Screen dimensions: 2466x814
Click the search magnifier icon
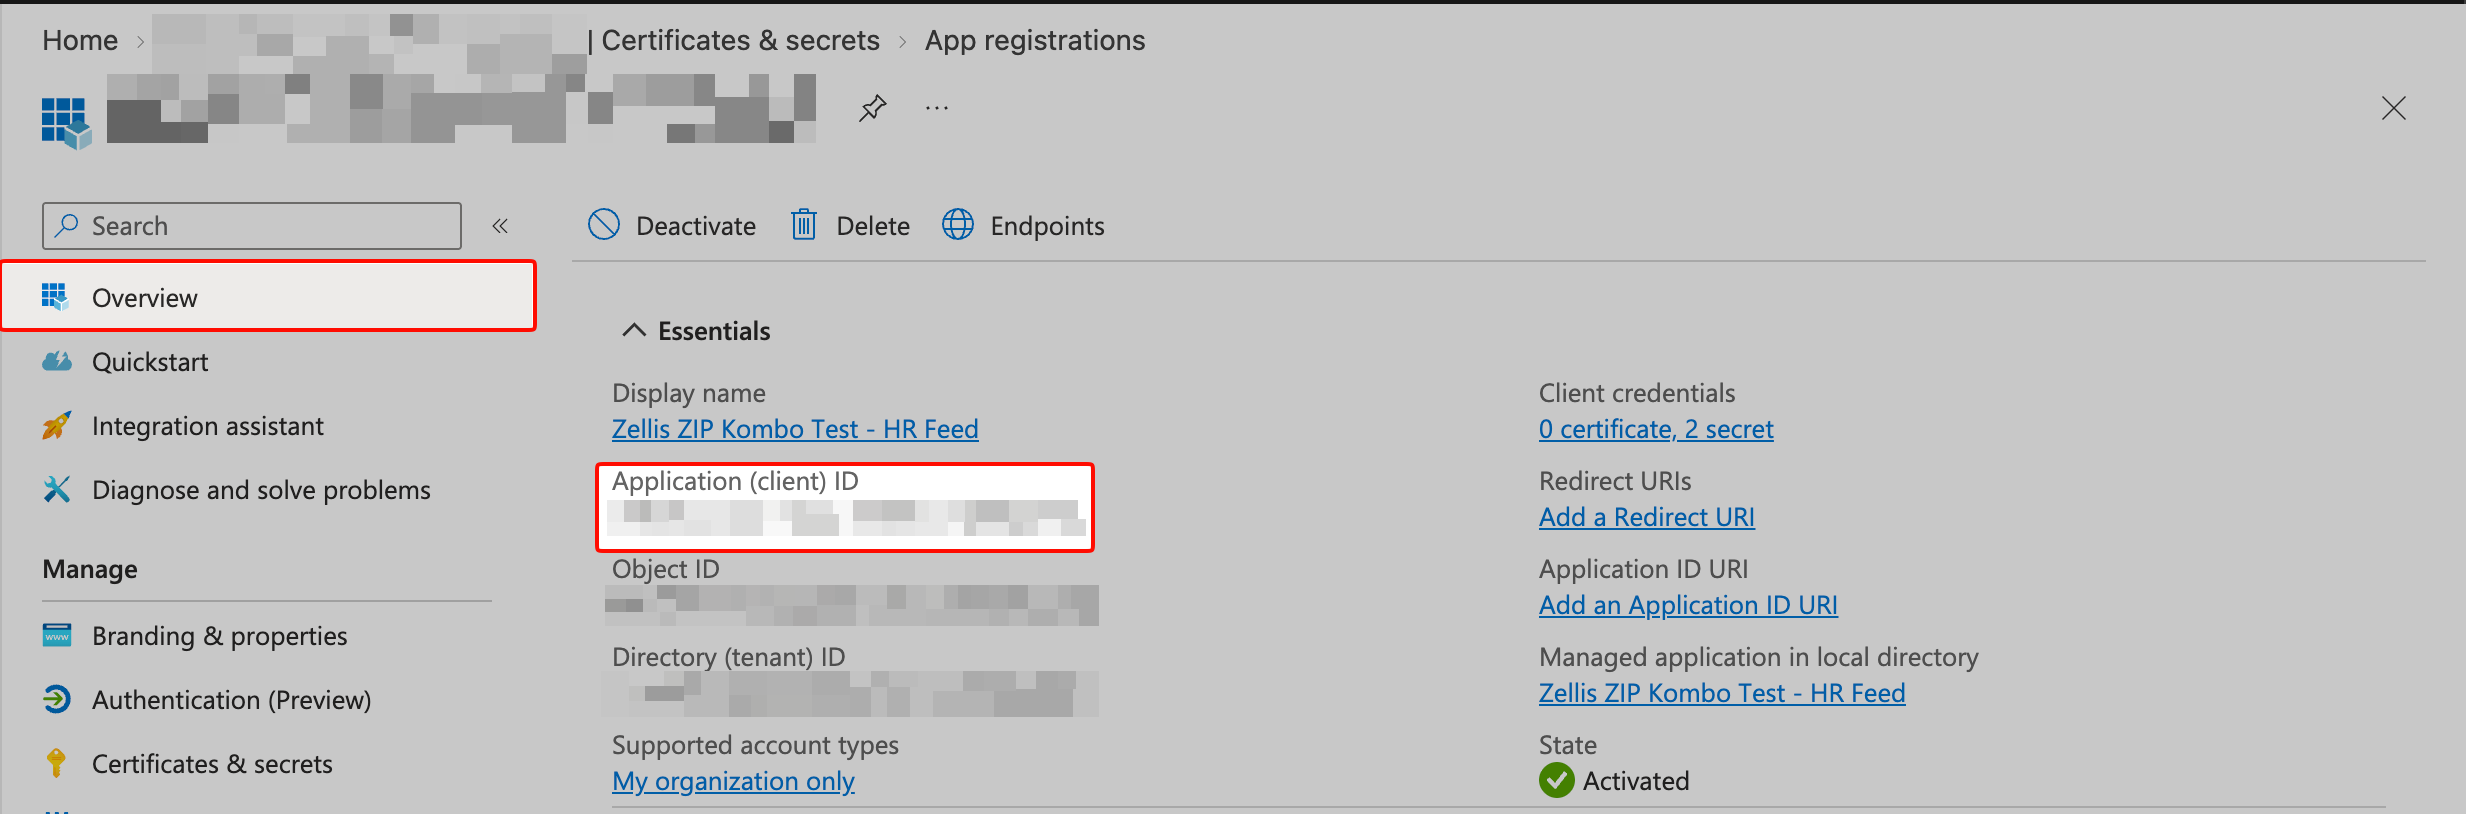67,225
